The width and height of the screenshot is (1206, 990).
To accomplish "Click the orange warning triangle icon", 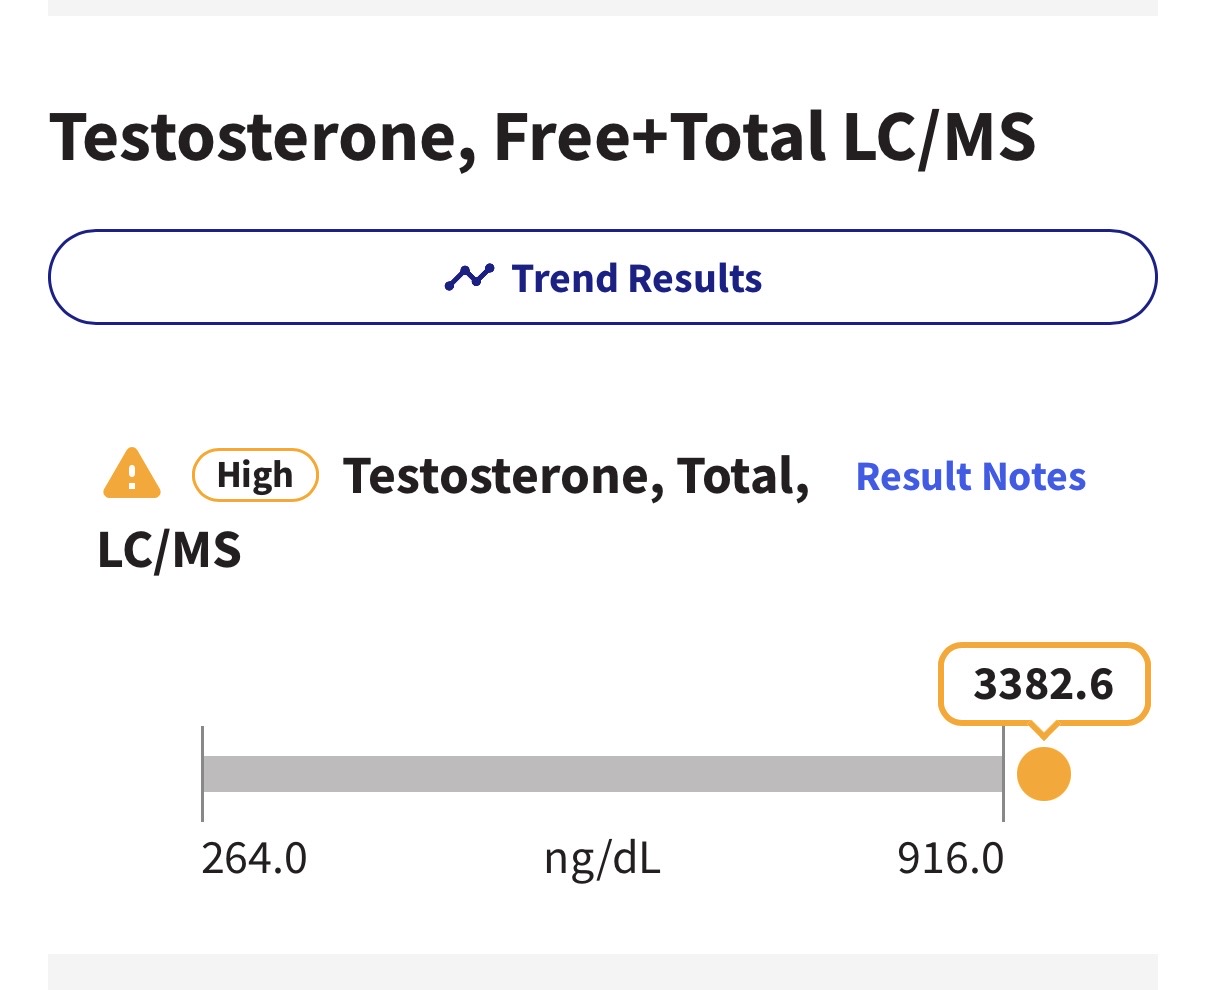I will (x=132, y=474).
